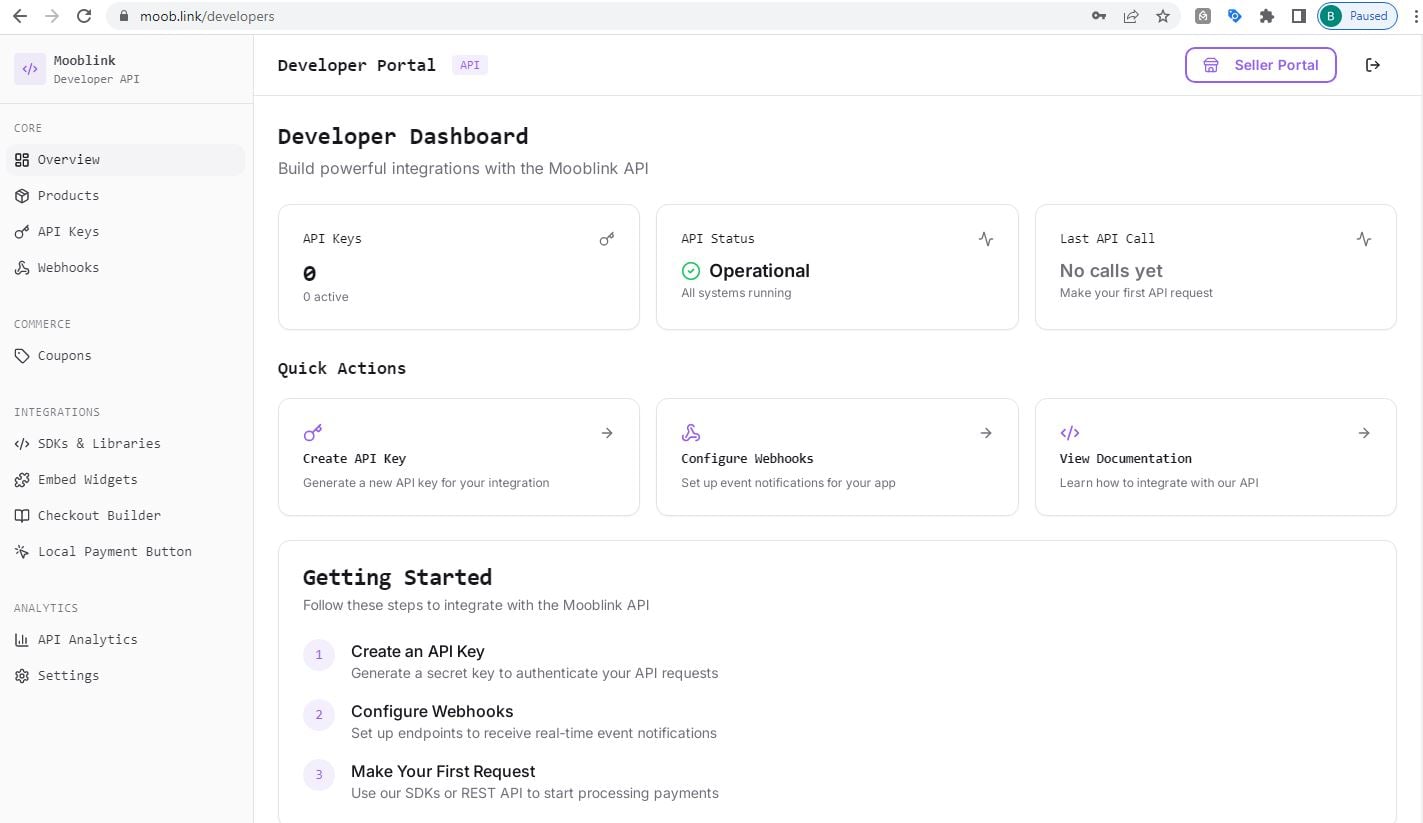The height and width of the screenshot is (823, 1423).
Task: Click the logout icon in header
Action: (x=1373, y=65)
